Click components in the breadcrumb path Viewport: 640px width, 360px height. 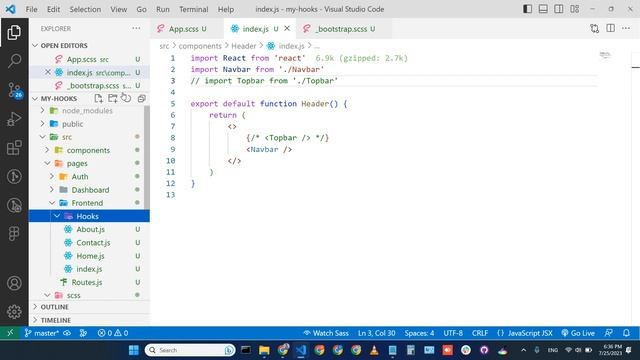tap(200, 46)
